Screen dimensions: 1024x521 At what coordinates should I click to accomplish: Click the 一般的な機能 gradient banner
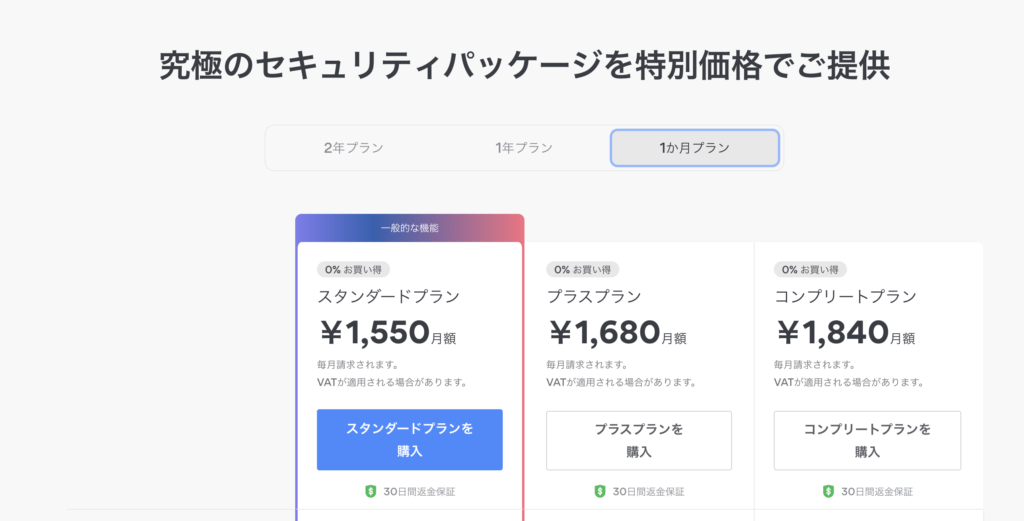pos(409,228)
